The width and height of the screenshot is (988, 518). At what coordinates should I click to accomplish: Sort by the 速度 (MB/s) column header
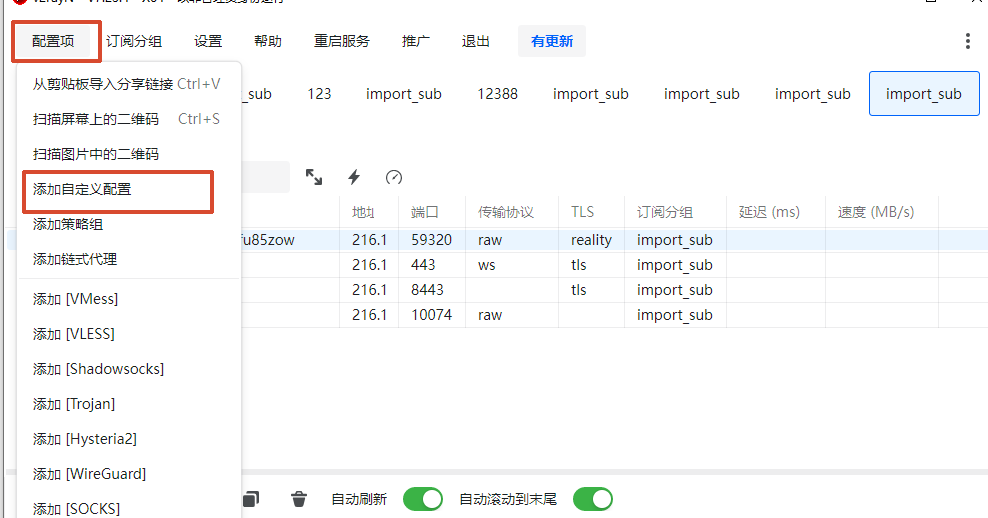pos(882,212)
